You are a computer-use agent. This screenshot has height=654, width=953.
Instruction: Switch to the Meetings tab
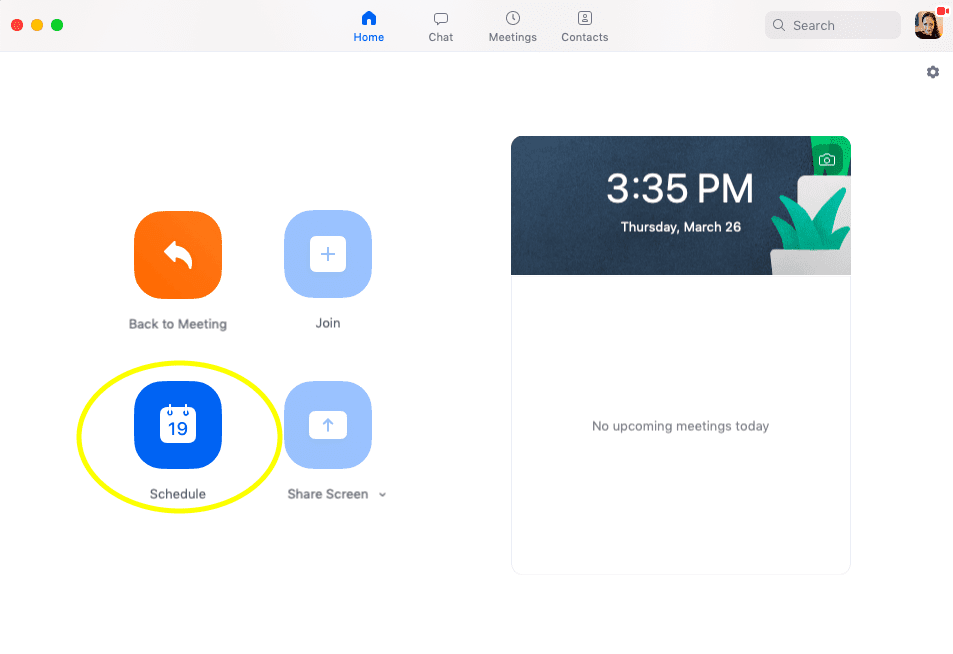coord(512,27)
